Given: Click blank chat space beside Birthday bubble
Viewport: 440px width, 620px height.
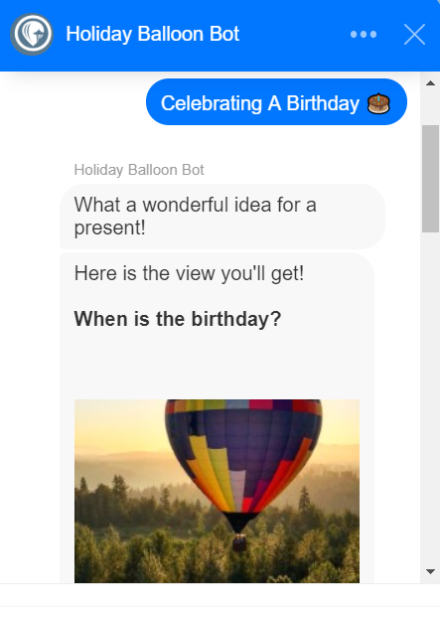Looking at the screenshot, I should tap(71, 102).
